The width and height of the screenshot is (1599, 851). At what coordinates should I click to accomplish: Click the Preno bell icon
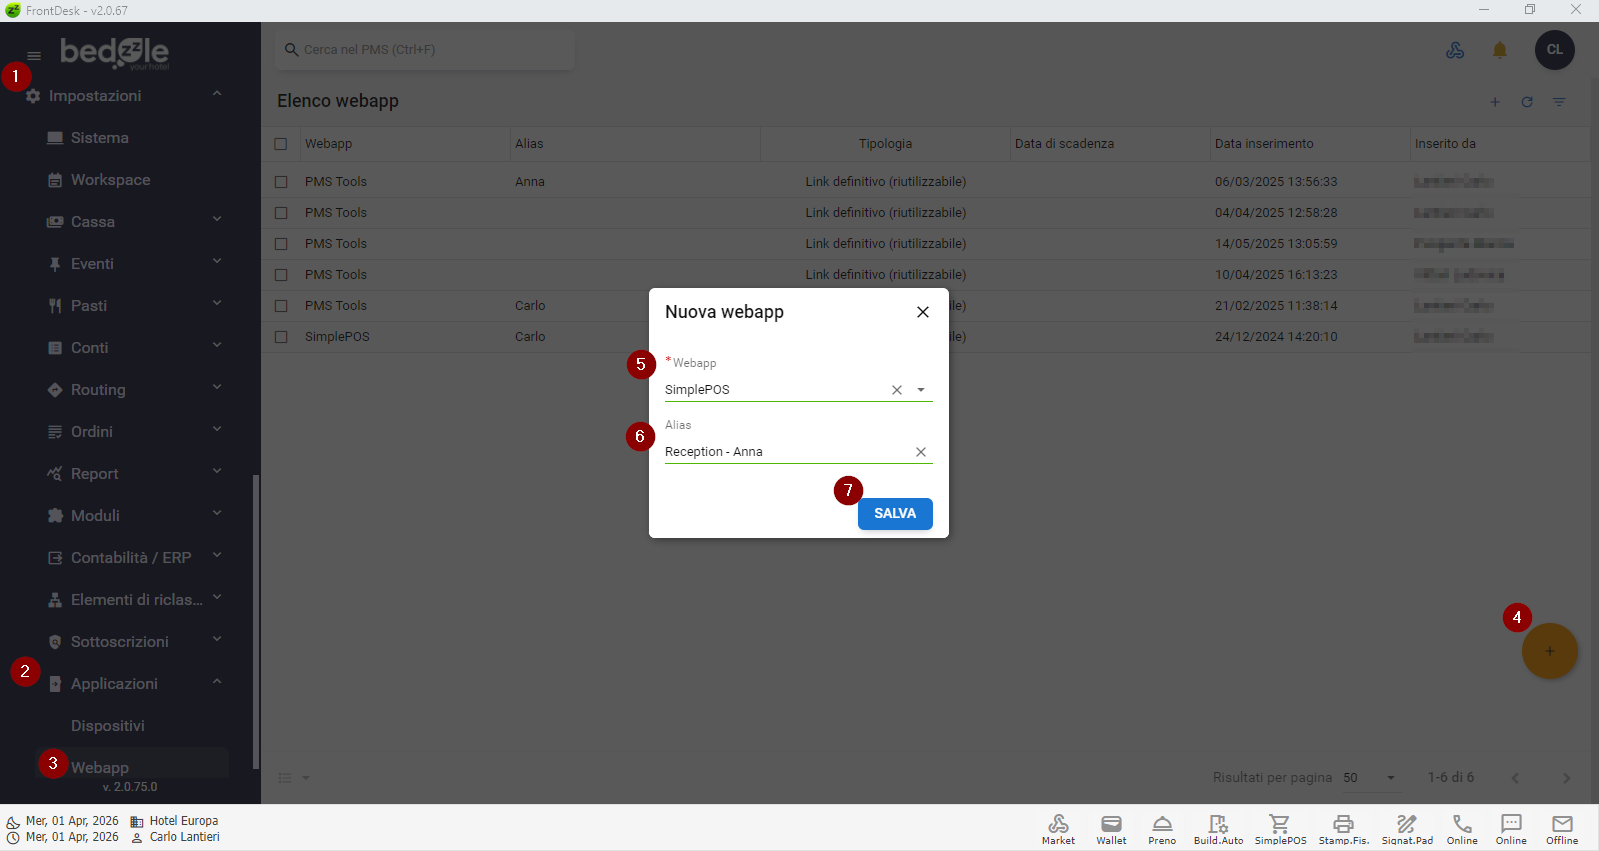click(x=1162, y=827)
